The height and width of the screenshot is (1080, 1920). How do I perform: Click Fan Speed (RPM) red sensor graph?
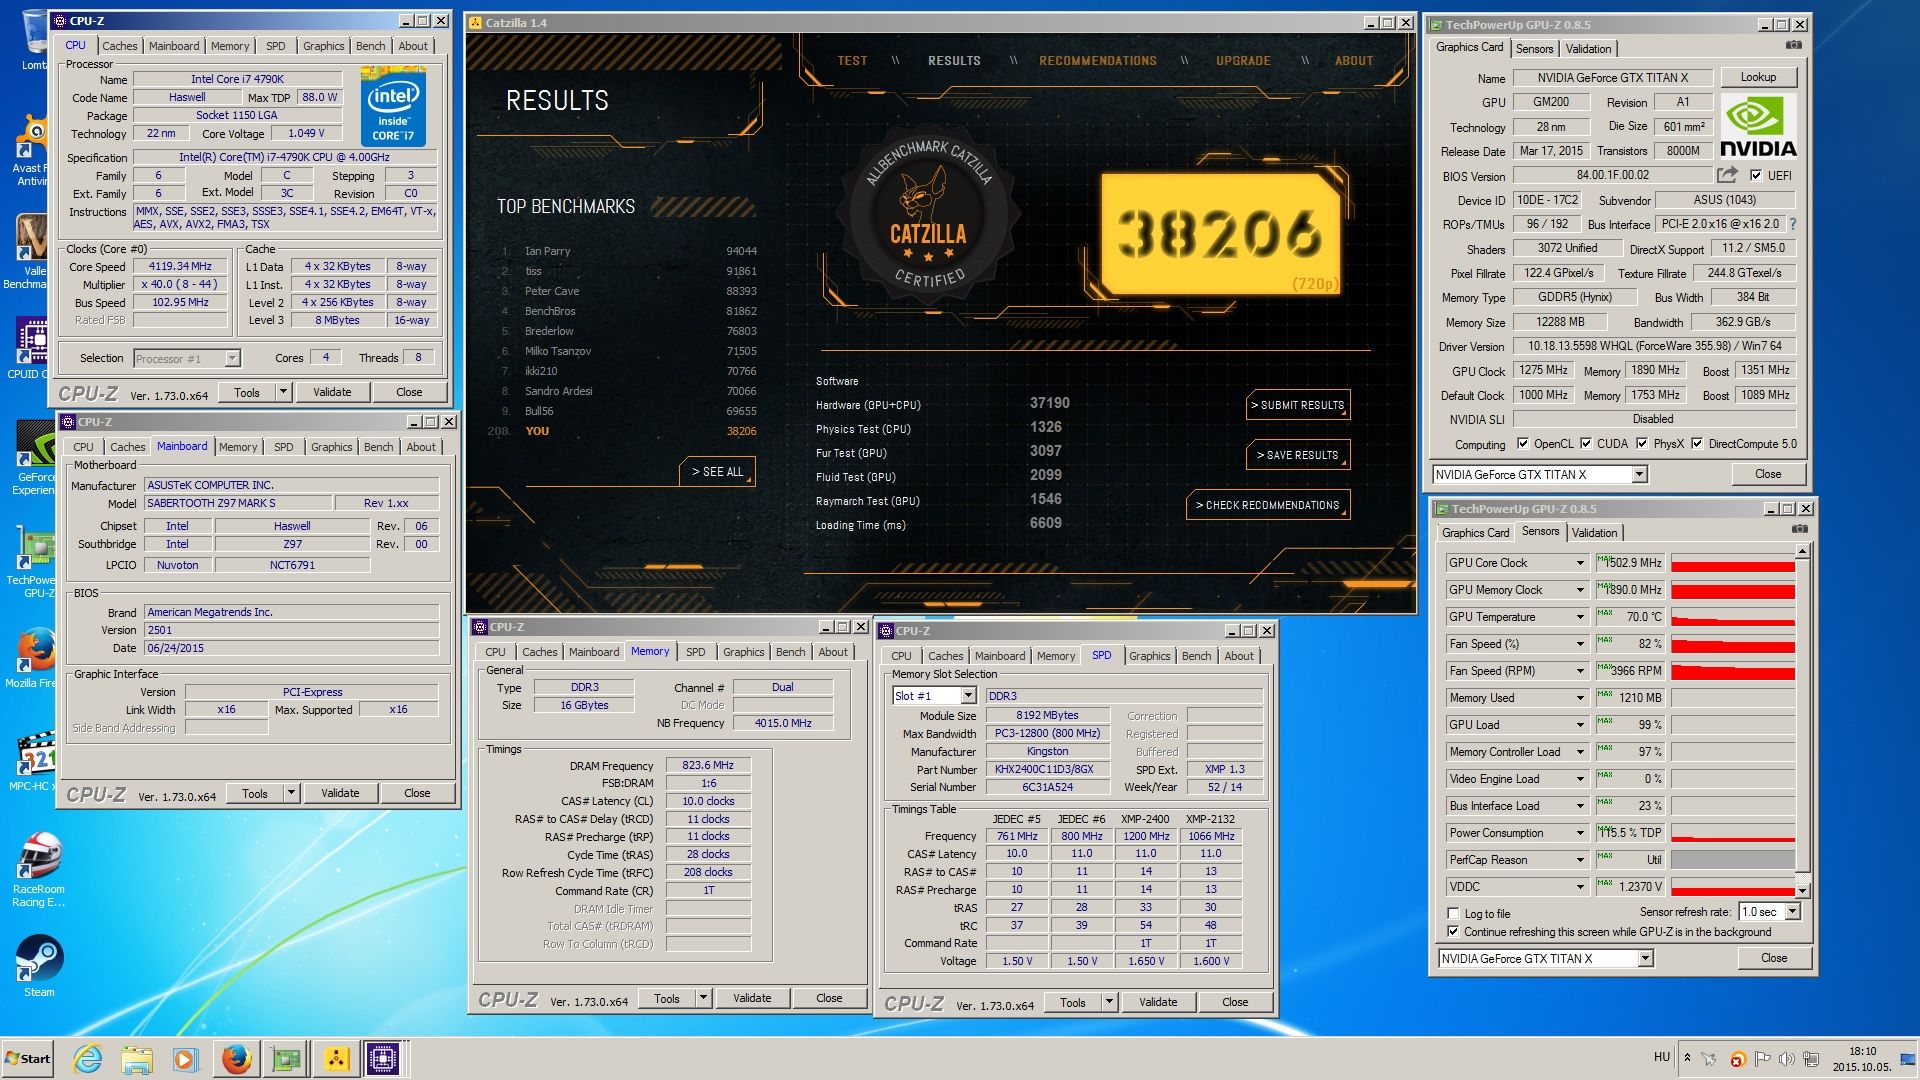pos(1732,671)
